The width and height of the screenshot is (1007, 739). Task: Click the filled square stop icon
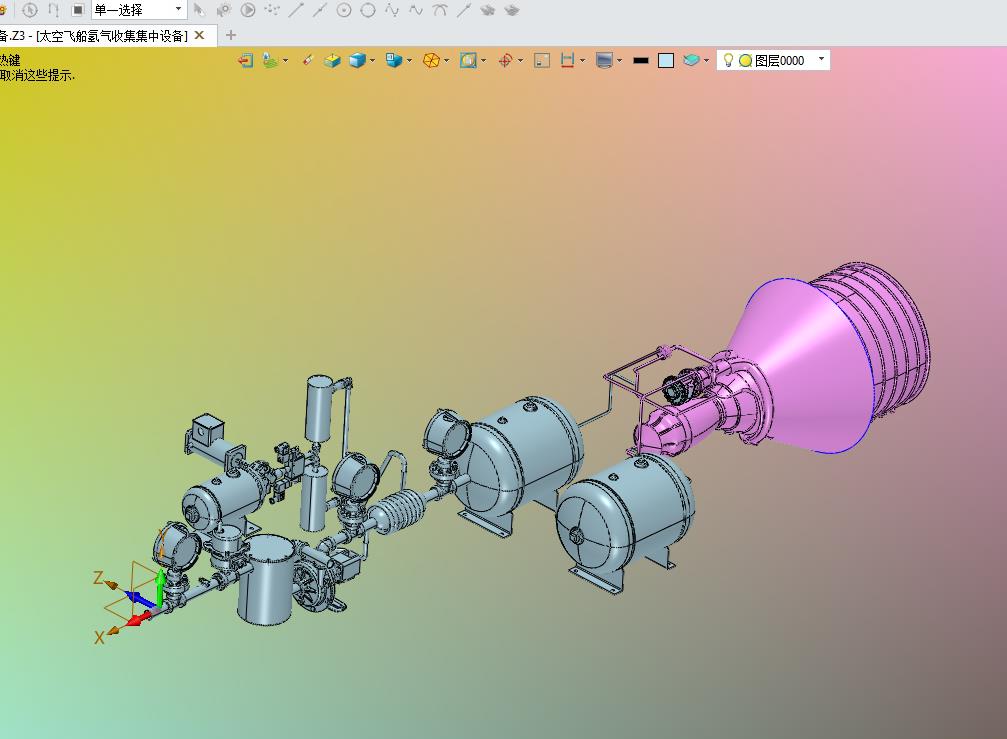(78, 10)
